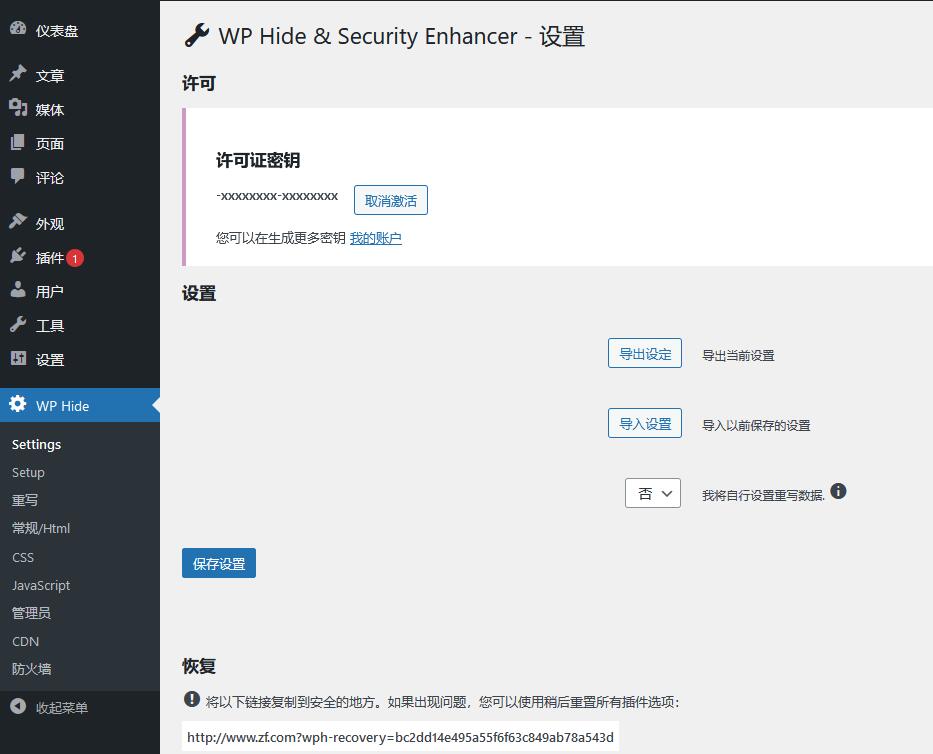This screenshot has width=933, height=754.
Task: Click the 导出设定 button
Action: coord(644,353)
